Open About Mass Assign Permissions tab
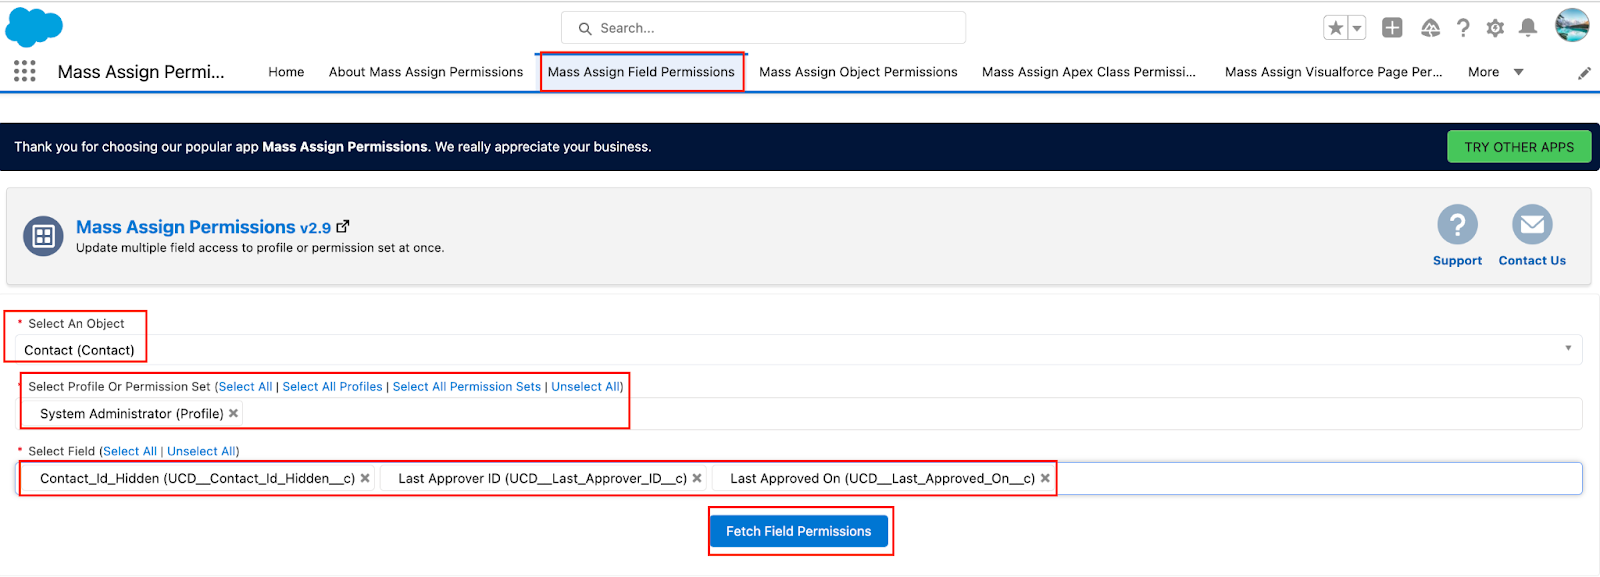Screen dimensions: 1600x577 tap(426, 72)
